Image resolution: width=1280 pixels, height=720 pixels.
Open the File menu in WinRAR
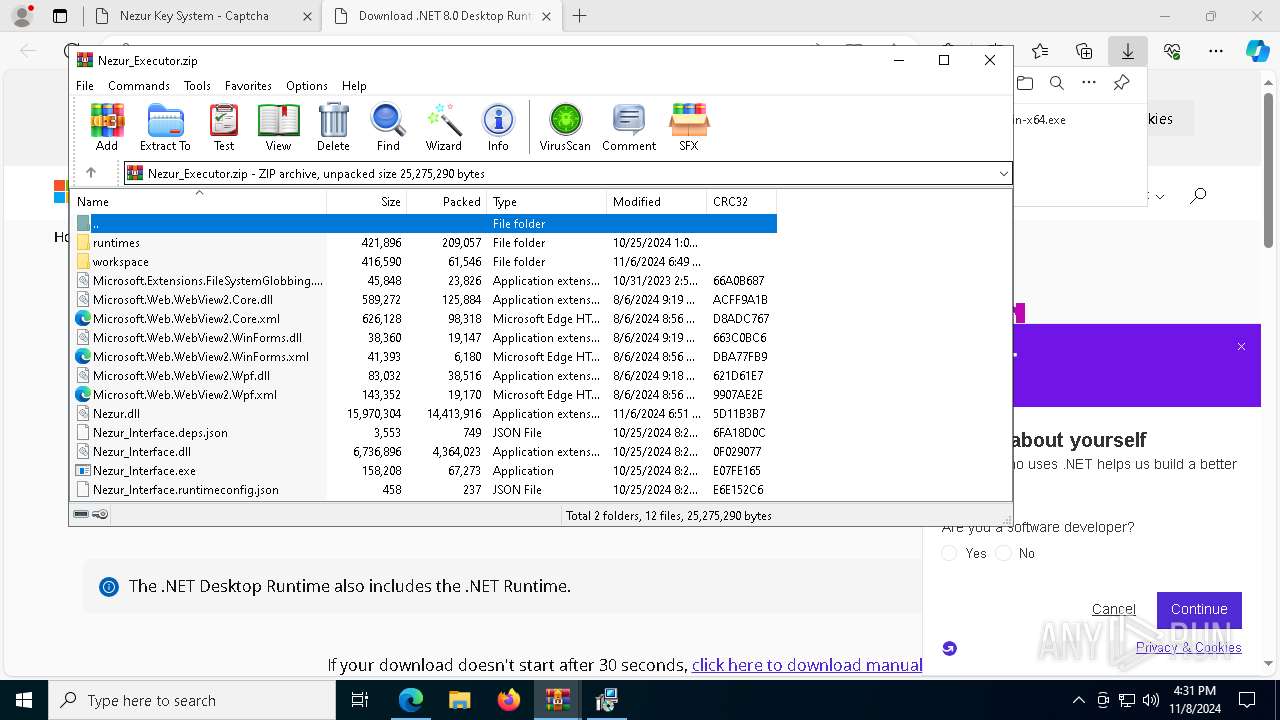coord(85,86)
